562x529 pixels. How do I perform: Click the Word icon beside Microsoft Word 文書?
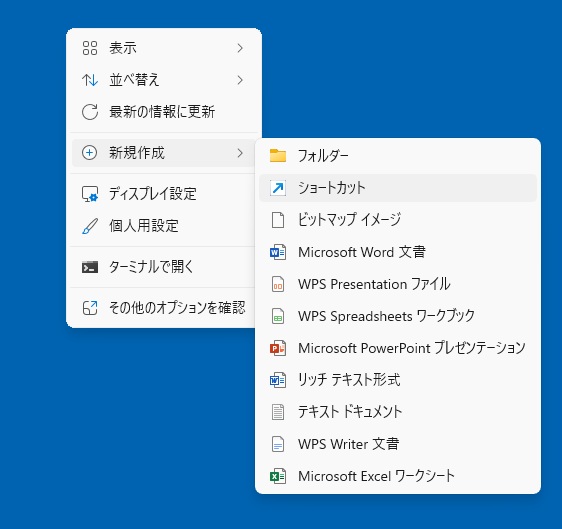278,252
